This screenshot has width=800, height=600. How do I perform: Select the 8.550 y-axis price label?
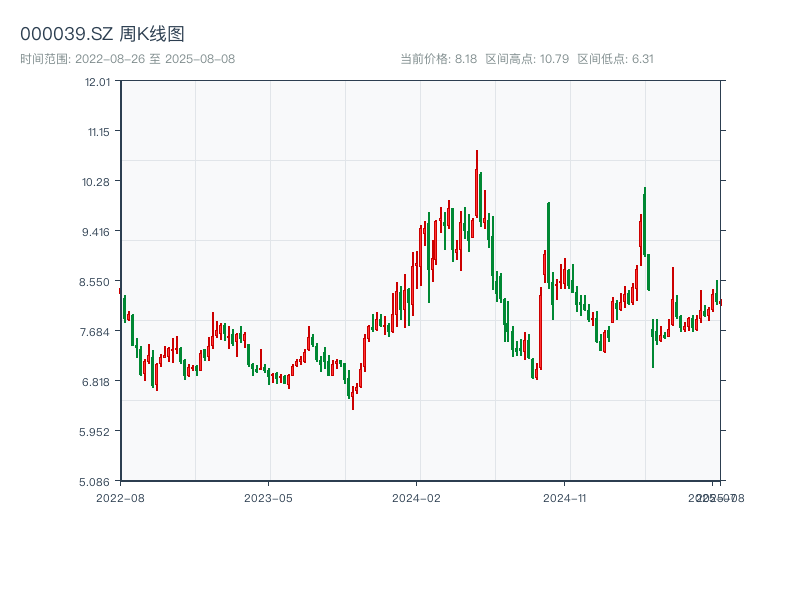coord(97,282)
